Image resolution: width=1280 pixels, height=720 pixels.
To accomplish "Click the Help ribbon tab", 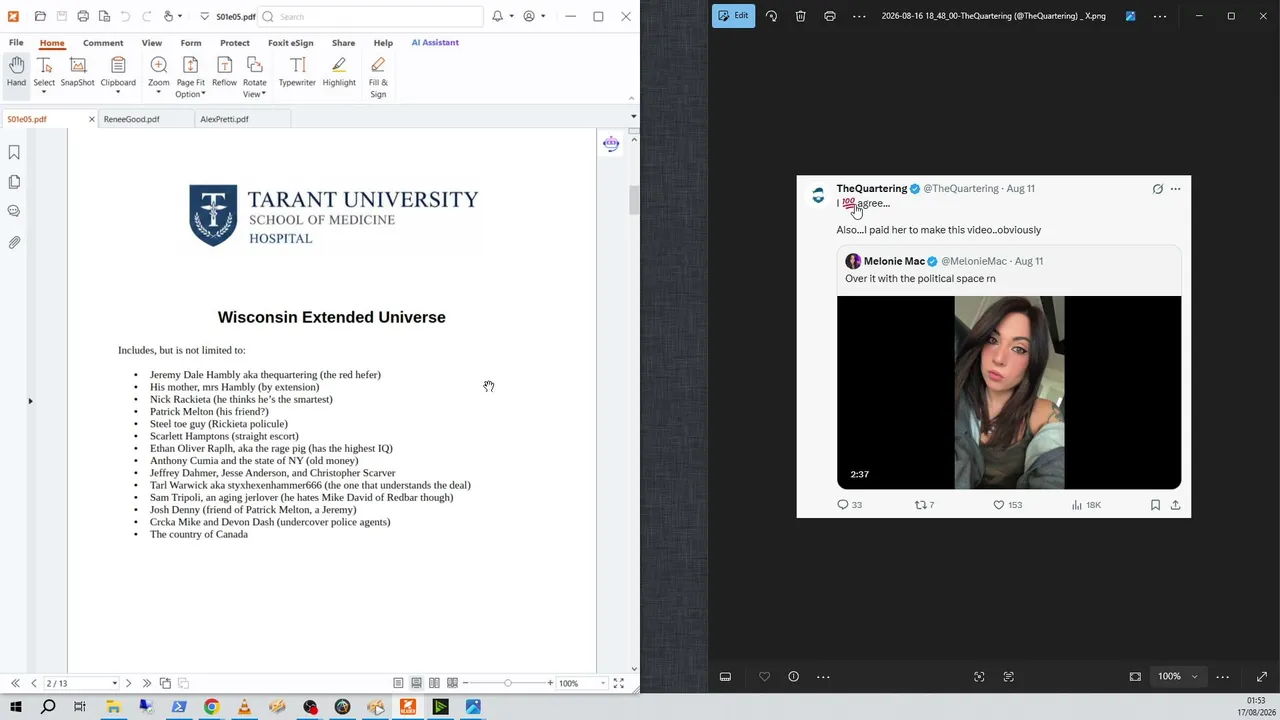I will pyautogui.click(x=383, y=43).
